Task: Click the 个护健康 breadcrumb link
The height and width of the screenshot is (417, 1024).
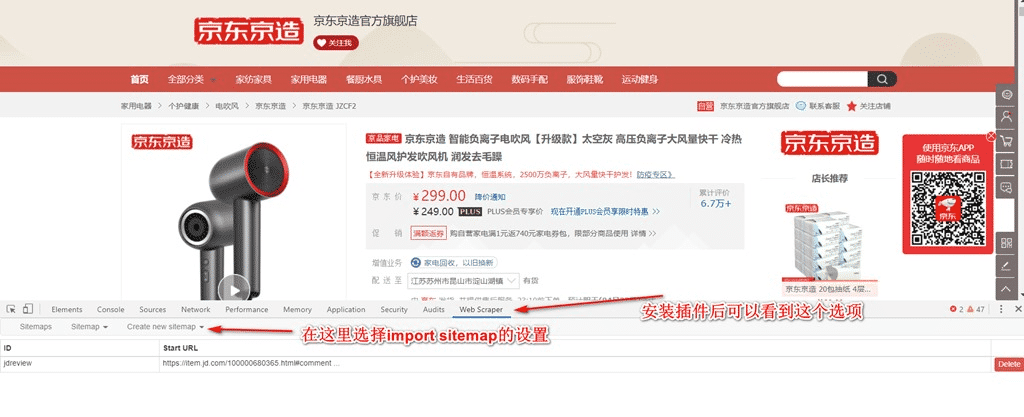Action: (x=184, y=106)
